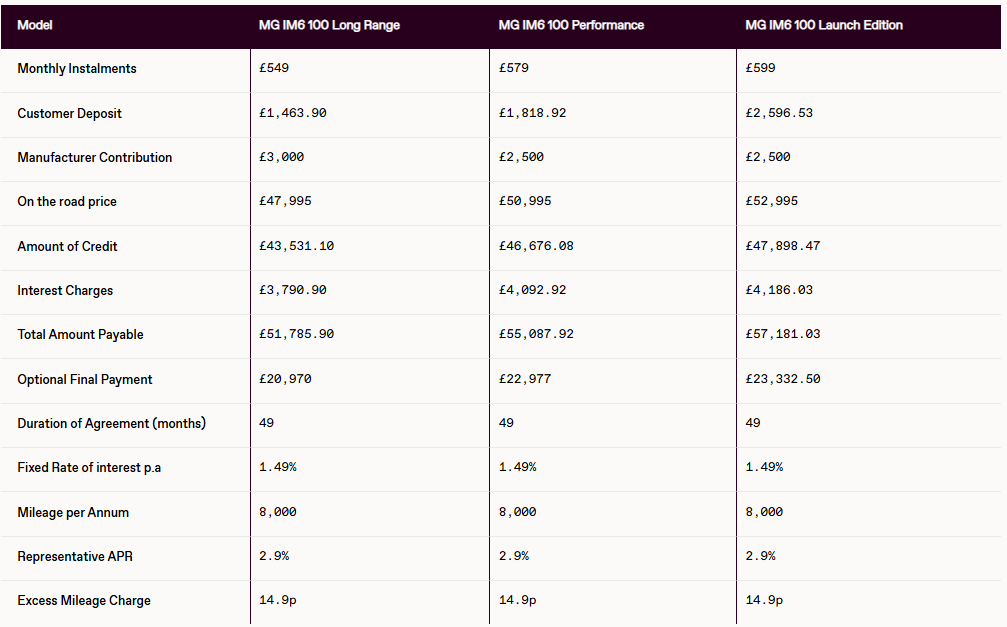This screenshot has height=627, width=1007.
Task: Click the £4,186.03 interest charges value
Action: tap(779, 290)
